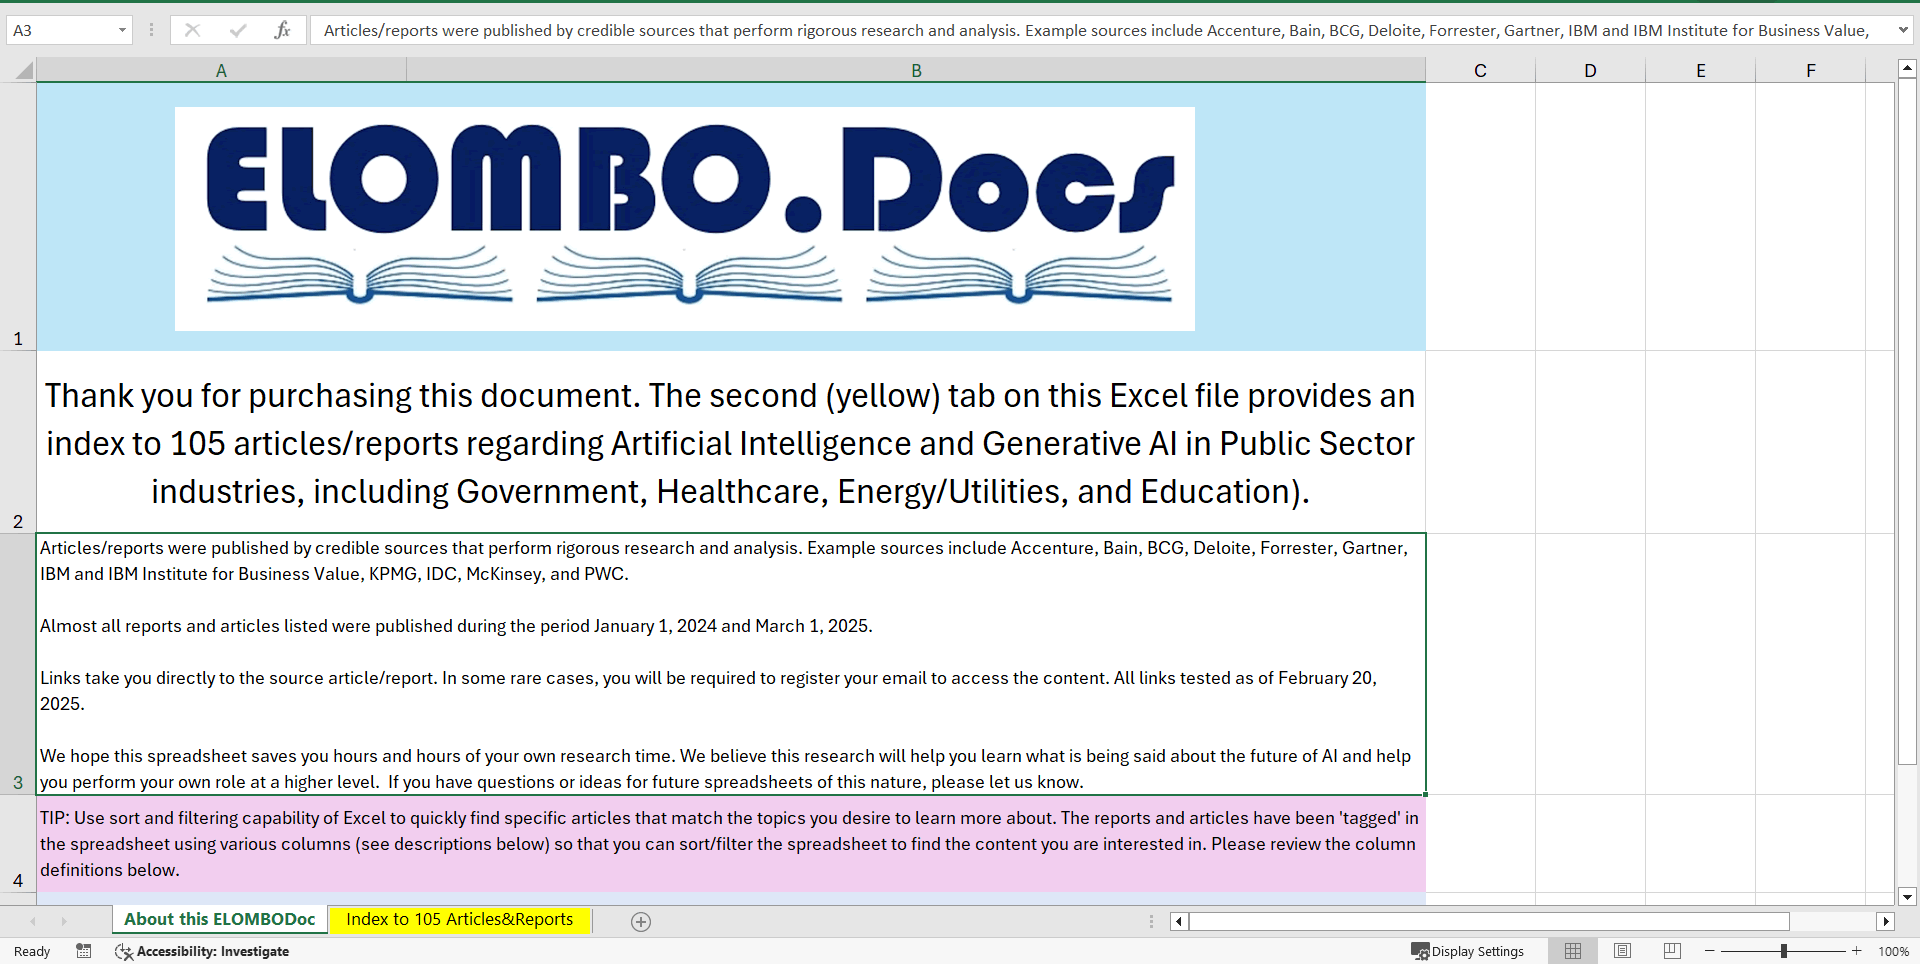Select column D header
1920x966 pixels.
(1590, 70)
